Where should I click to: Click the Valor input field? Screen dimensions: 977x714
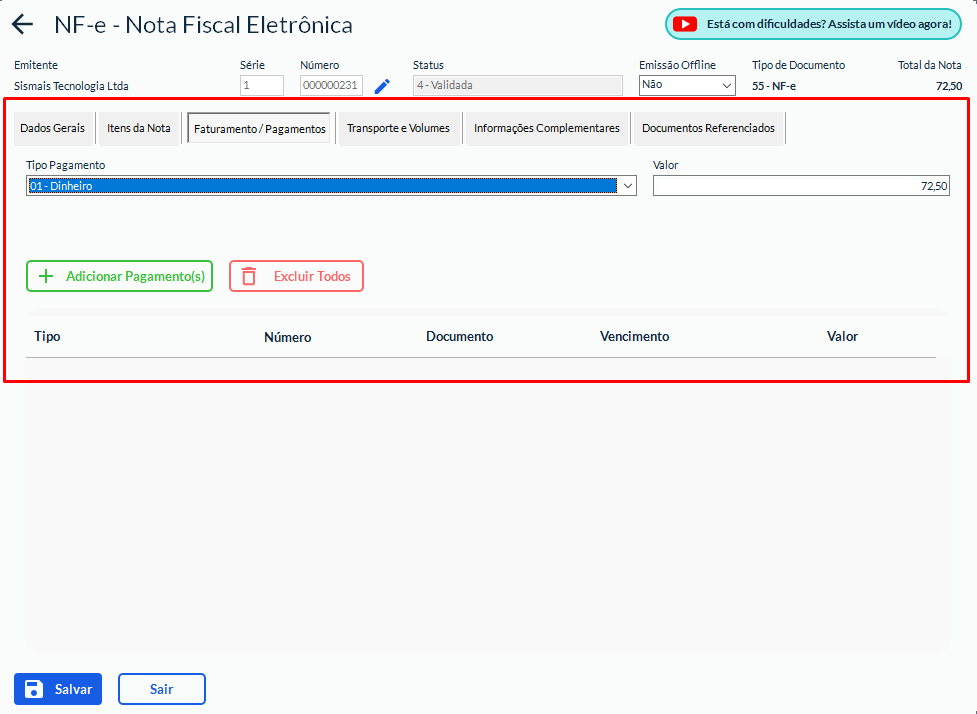pyautogui.click(x=800, y=186)
